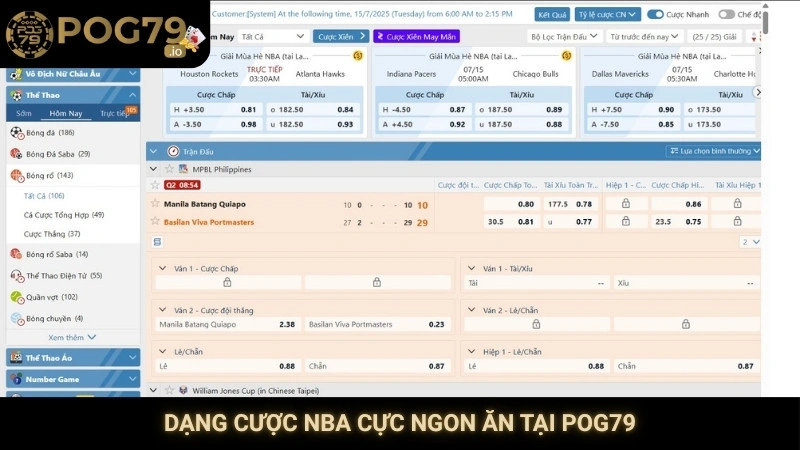Bet Basilan Viva Portmasters at 0.23
The image size is (800, 450).
[x=378, y=324]
